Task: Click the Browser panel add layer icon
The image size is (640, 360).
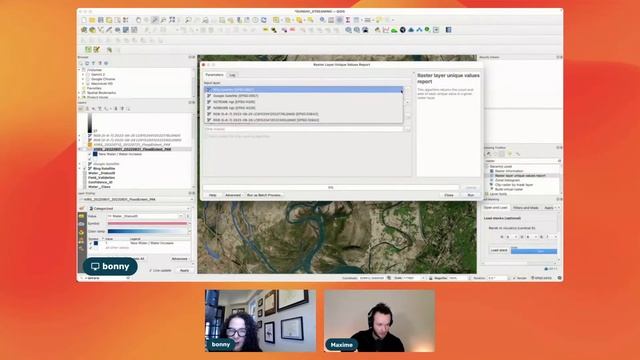Action: tap(81, 63)
